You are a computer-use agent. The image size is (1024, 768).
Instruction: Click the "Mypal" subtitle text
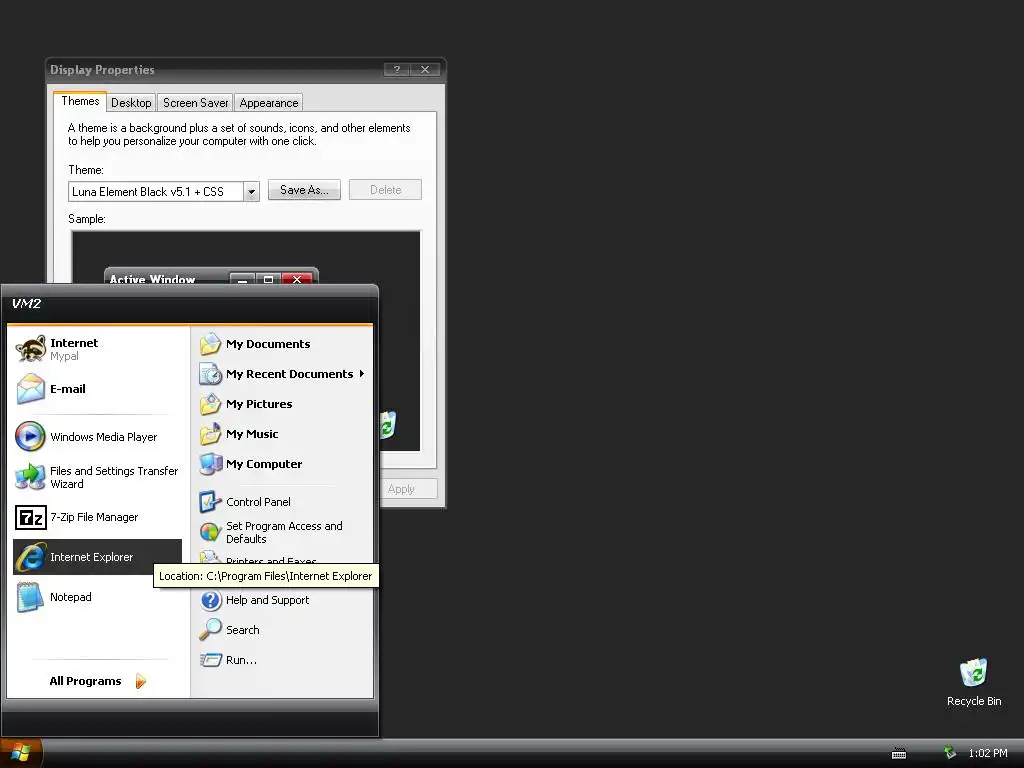[x=64, y=356]
